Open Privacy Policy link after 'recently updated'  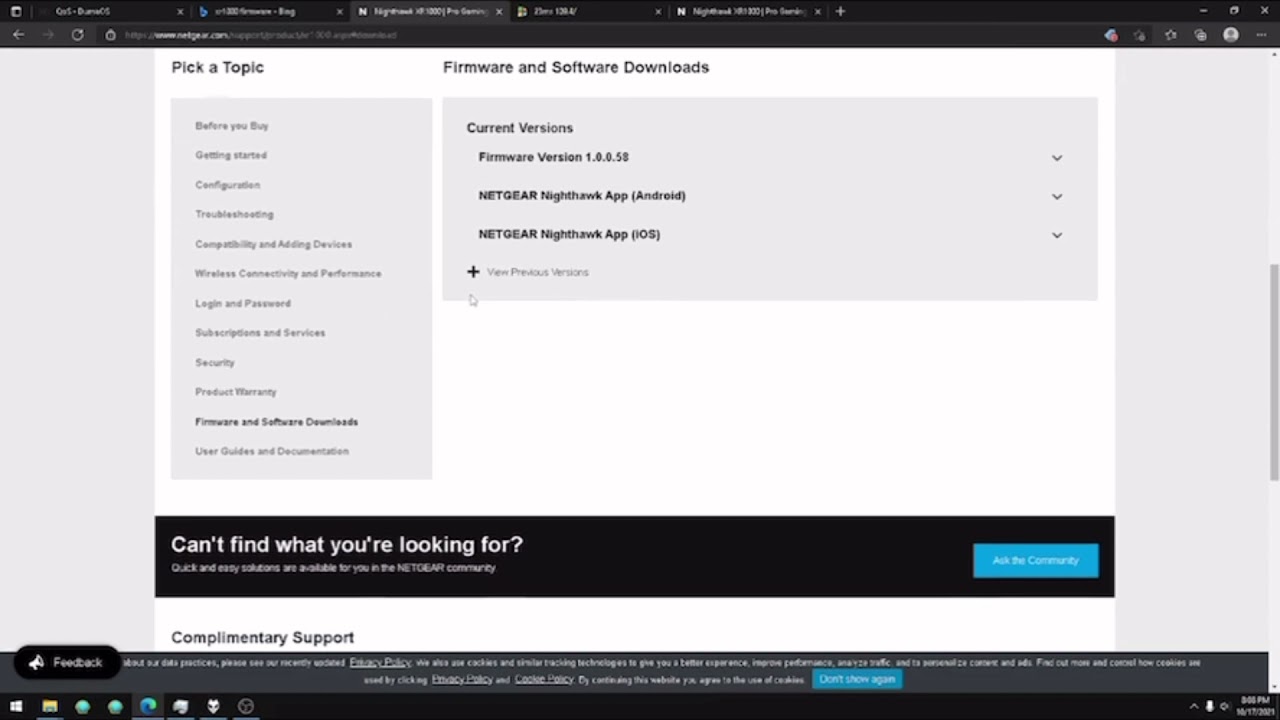pos(380,662)
